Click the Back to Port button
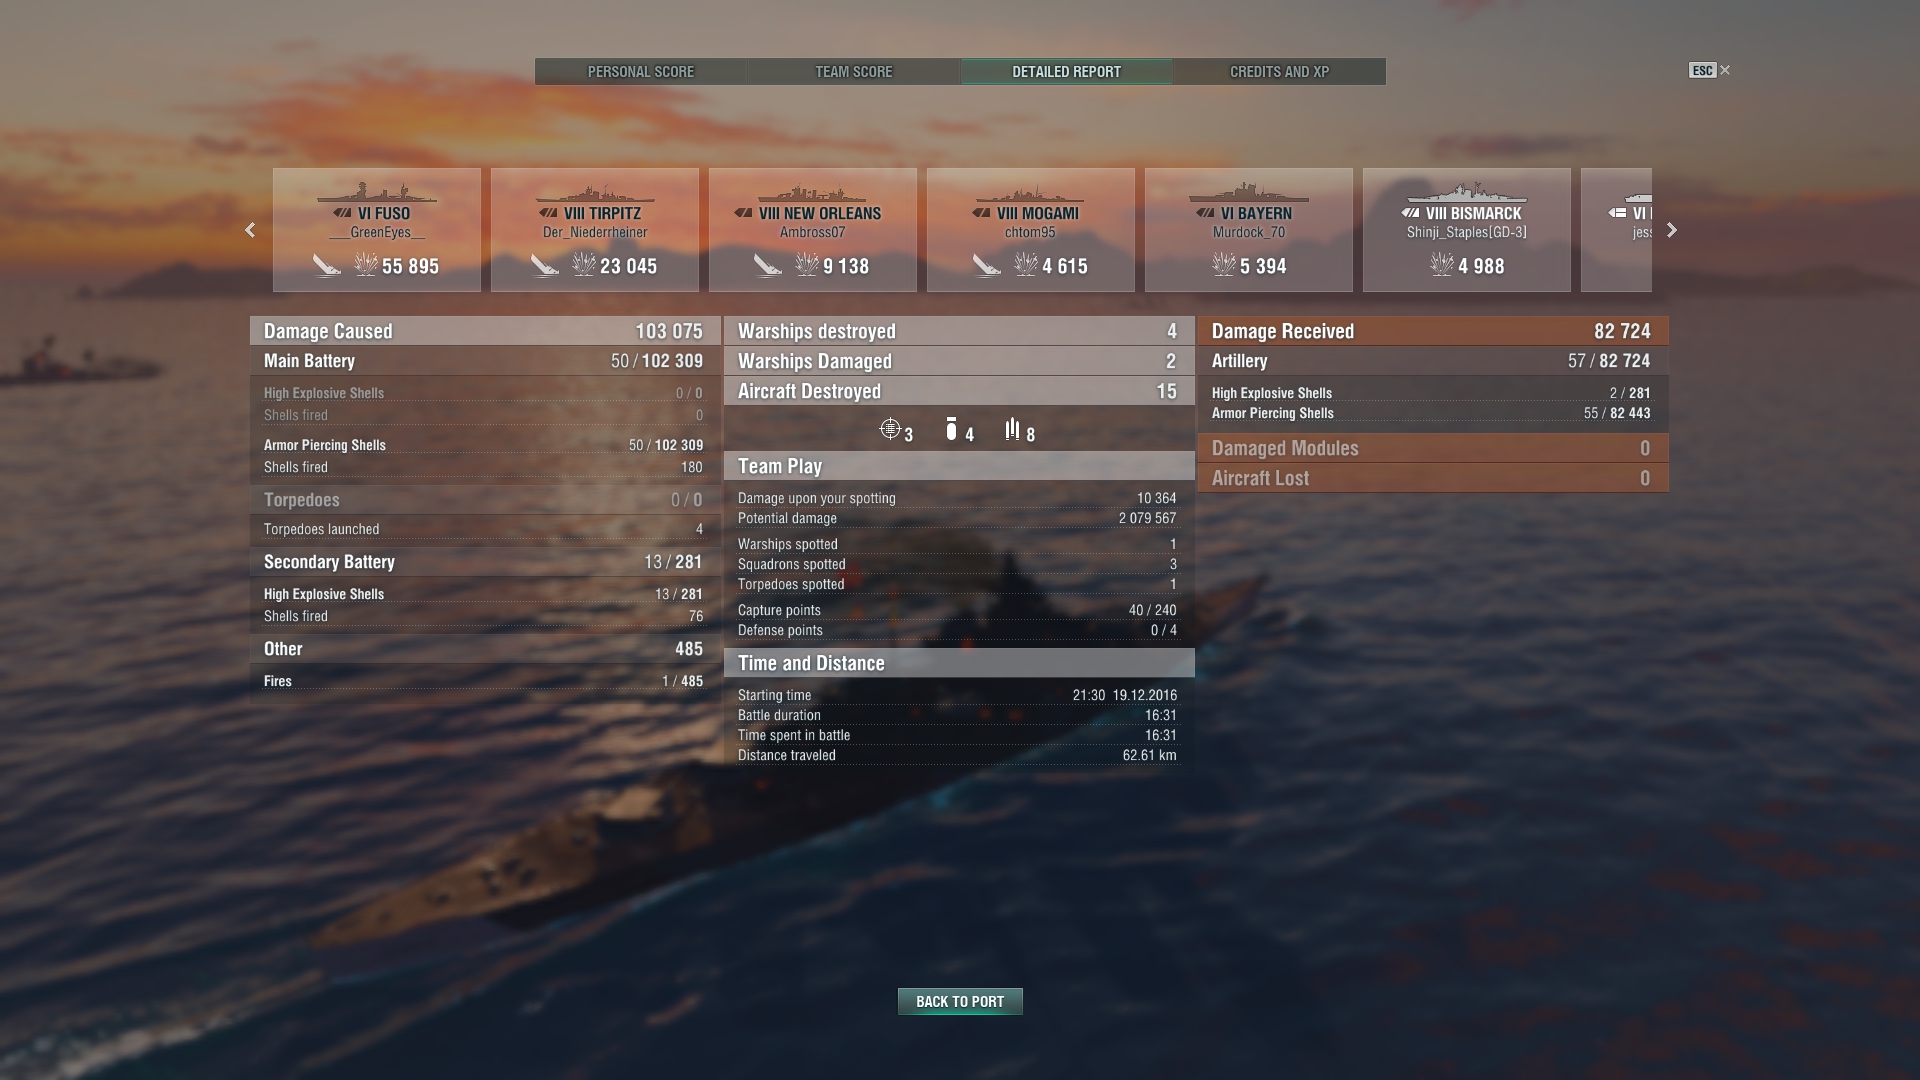 click(x=960, y=1001)
